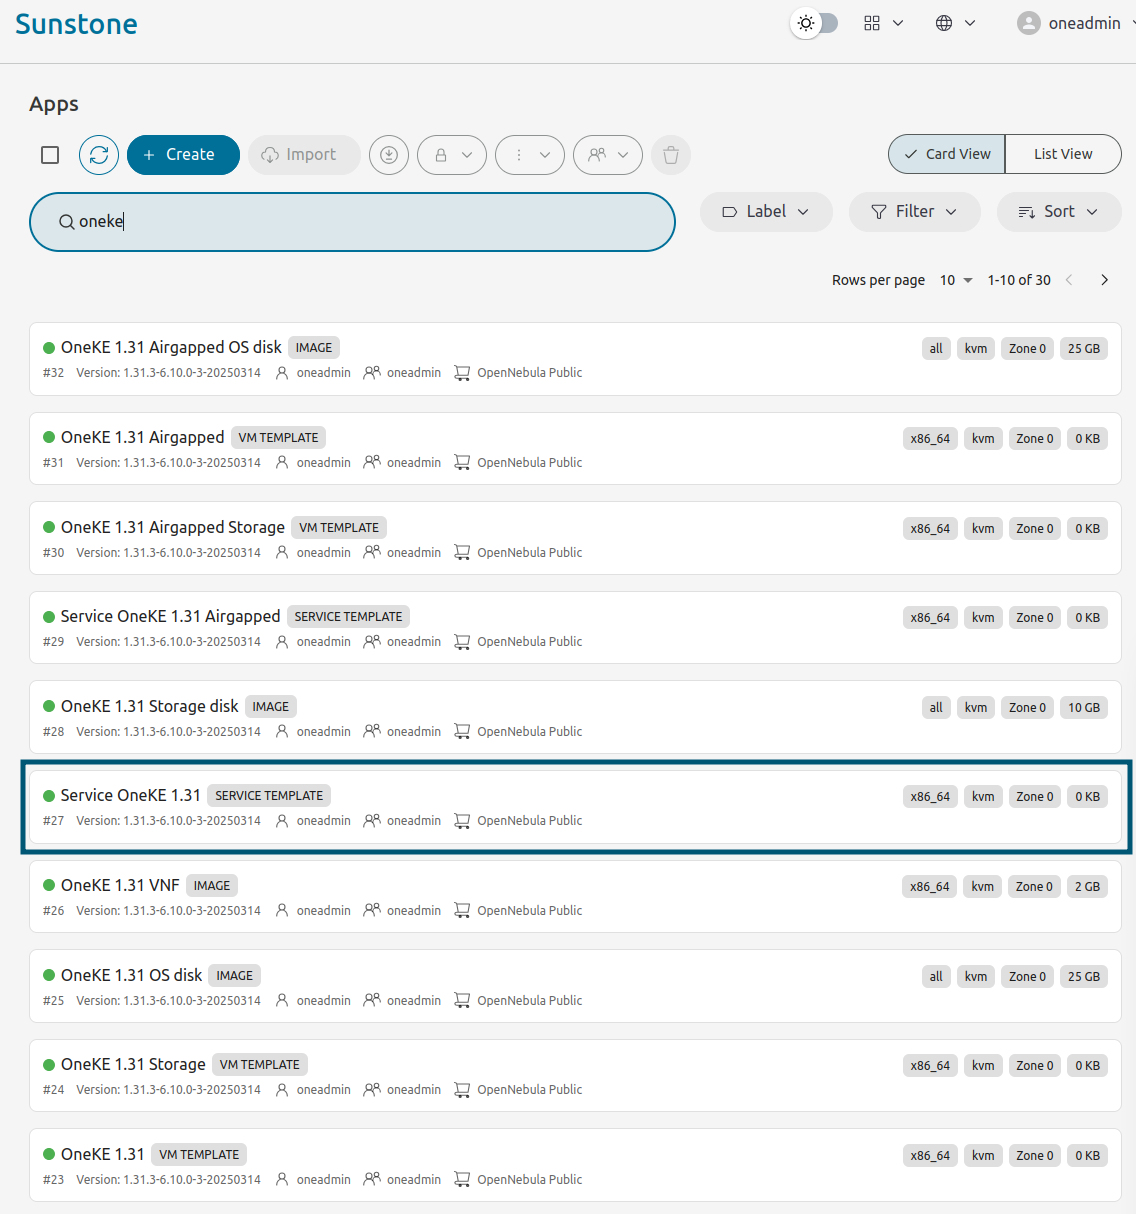
Task: Open the vertical dots actions dropdown
Action: pos(530,155)
